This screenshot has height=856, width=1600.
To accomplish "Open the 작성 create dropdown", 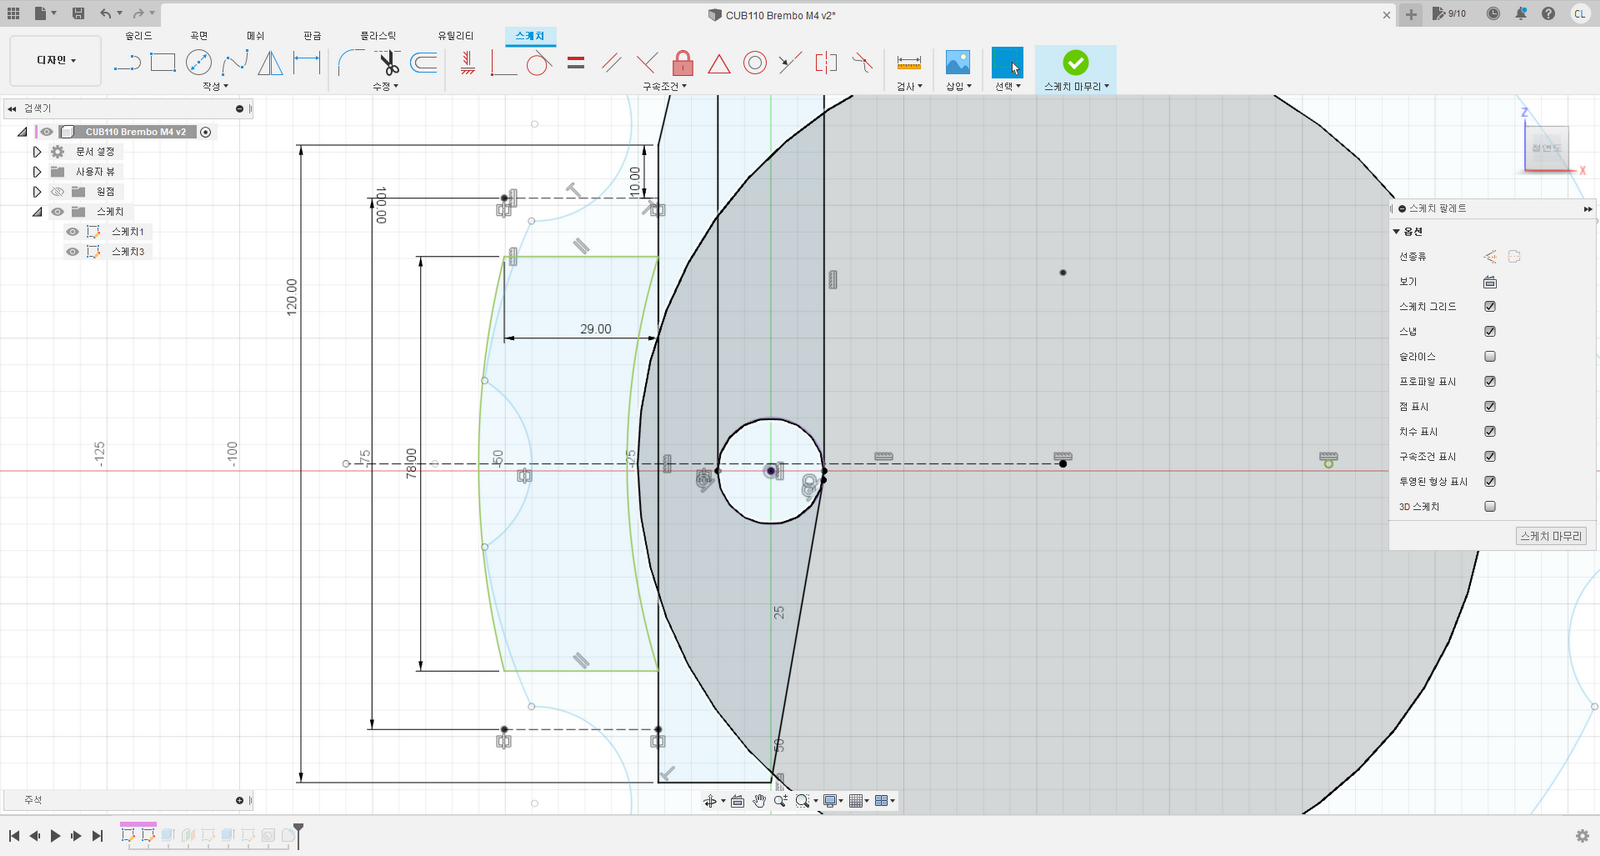I will (215, 87).
